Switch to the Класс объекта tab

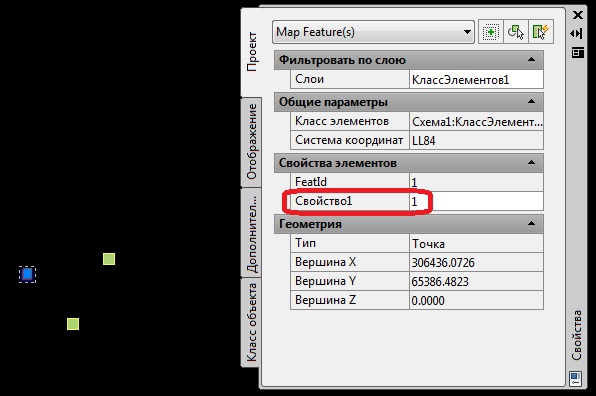(252, 322)
